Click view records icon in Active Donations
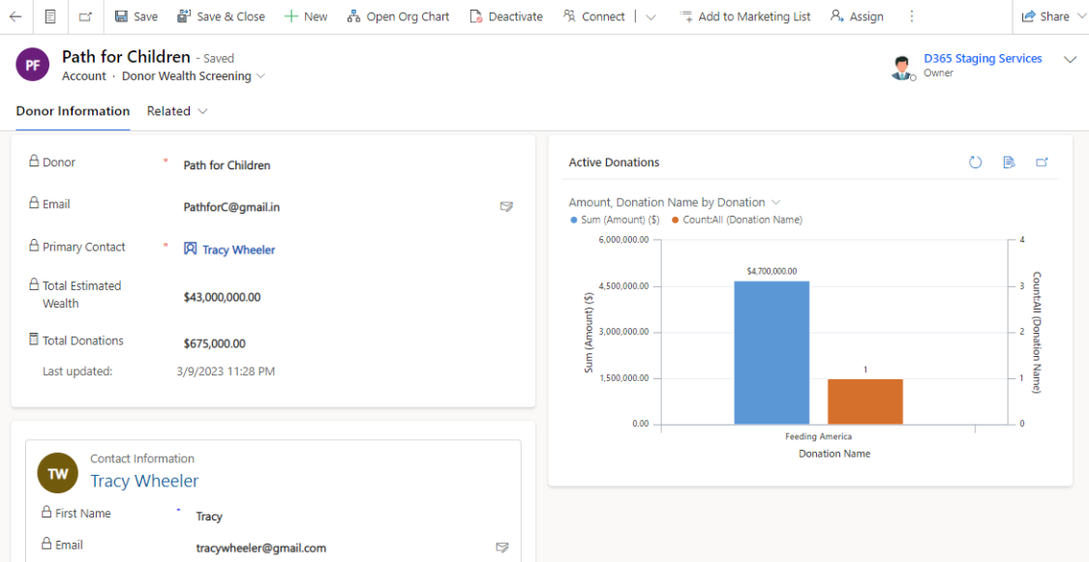 point(1009,162)
